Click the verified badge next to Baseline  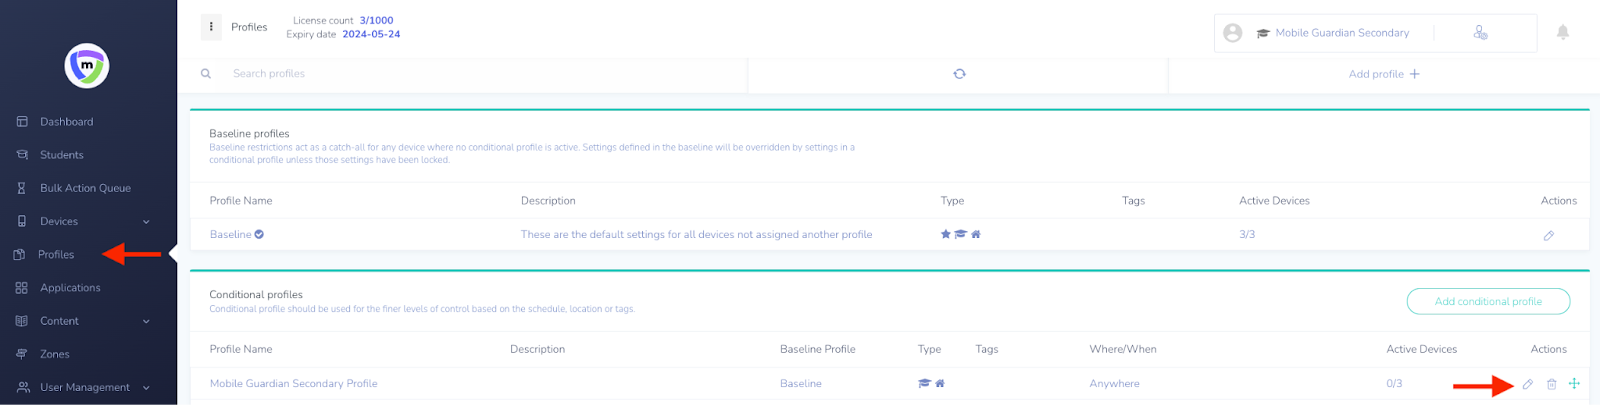click(259, 234)
